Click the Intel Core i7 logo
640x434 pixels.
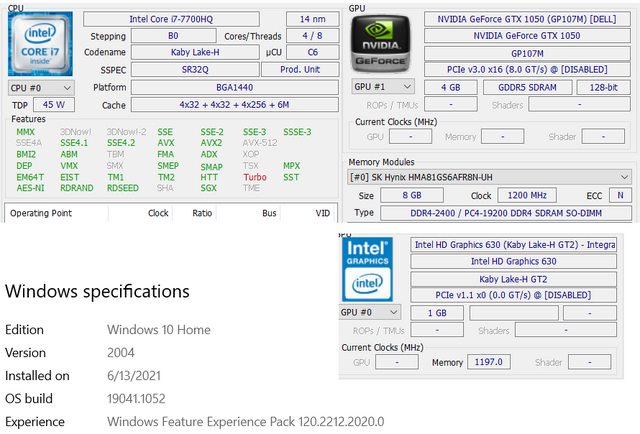pyautogui.click(x=40, y=44)
